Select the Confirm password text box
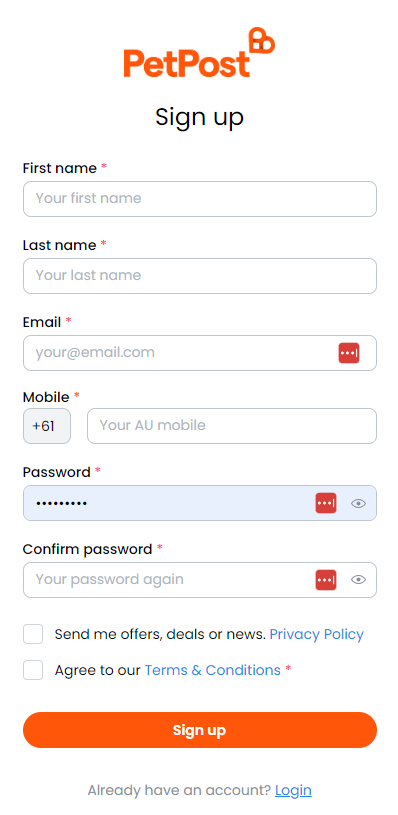 [x=200, y=580]
